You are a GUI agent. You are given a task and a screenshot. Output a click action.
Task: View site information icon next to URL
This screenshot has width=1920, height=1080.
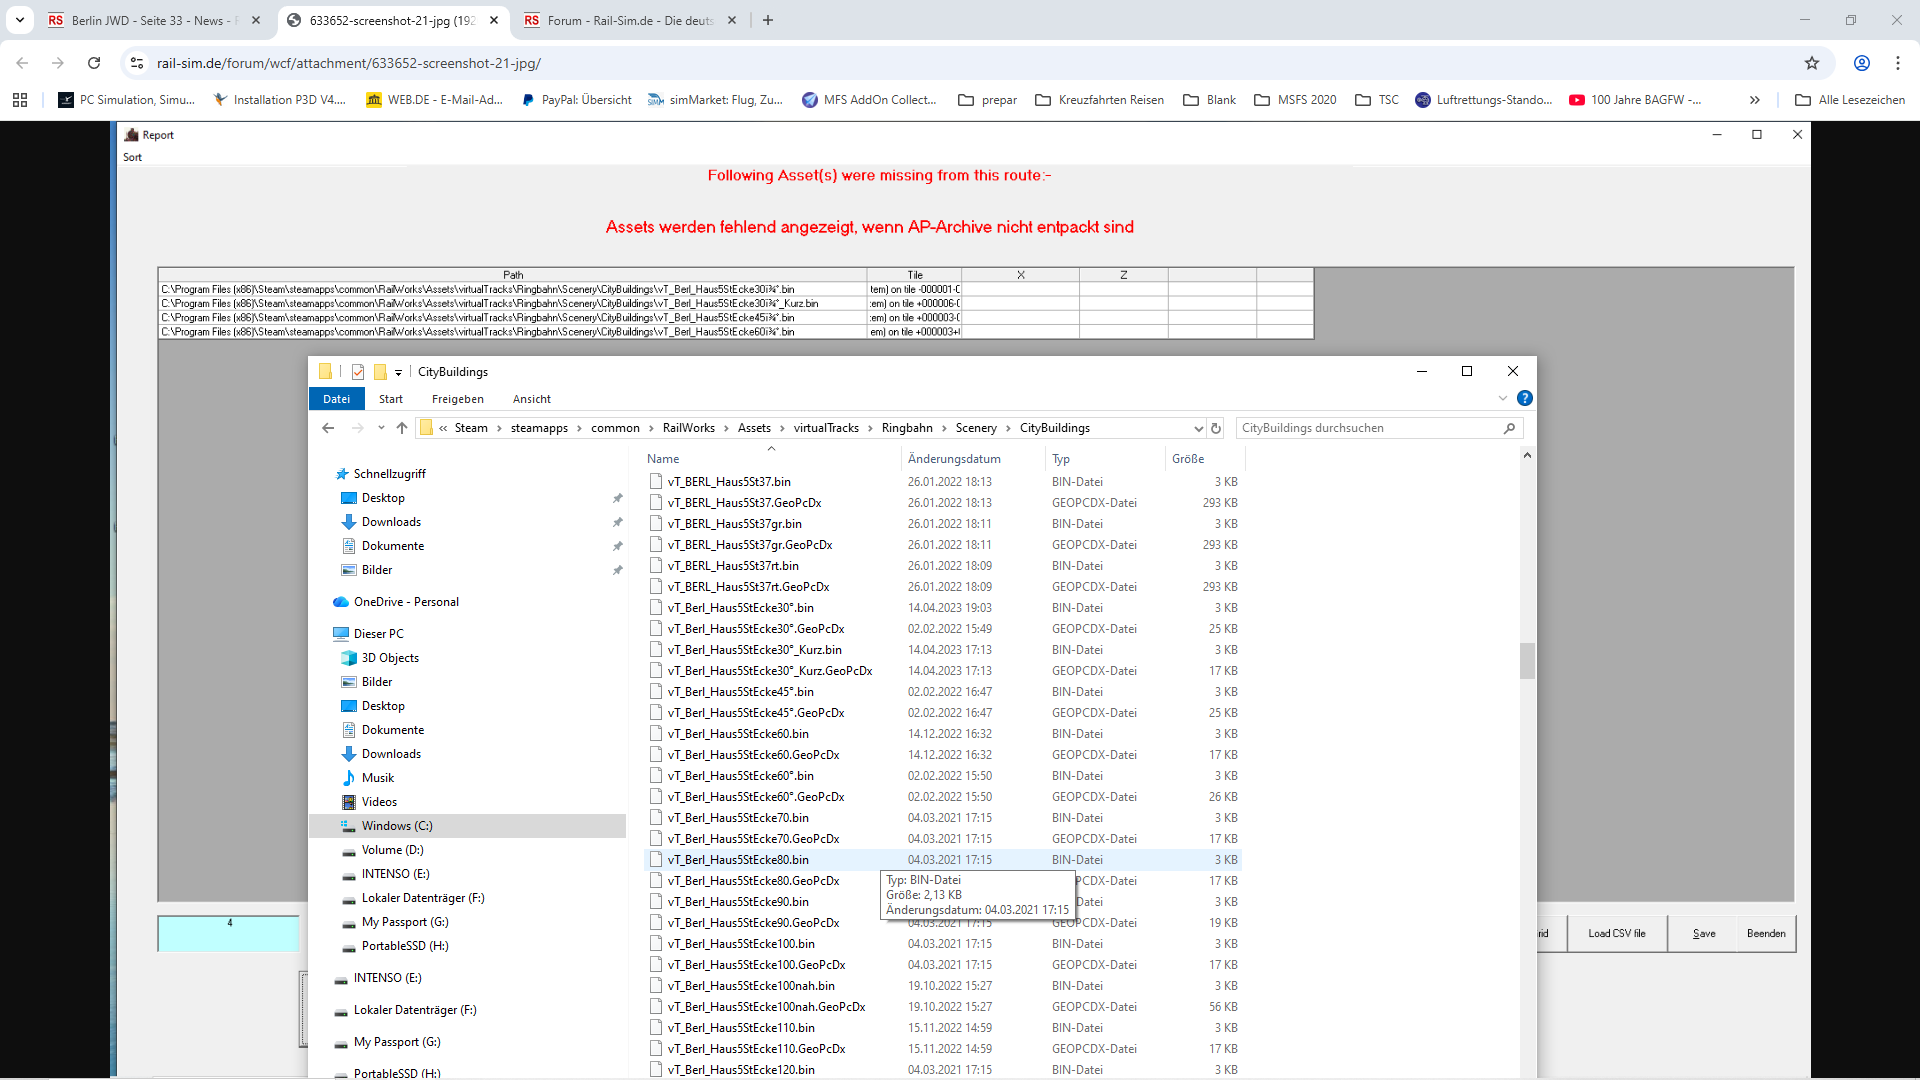tap(137, 63)
